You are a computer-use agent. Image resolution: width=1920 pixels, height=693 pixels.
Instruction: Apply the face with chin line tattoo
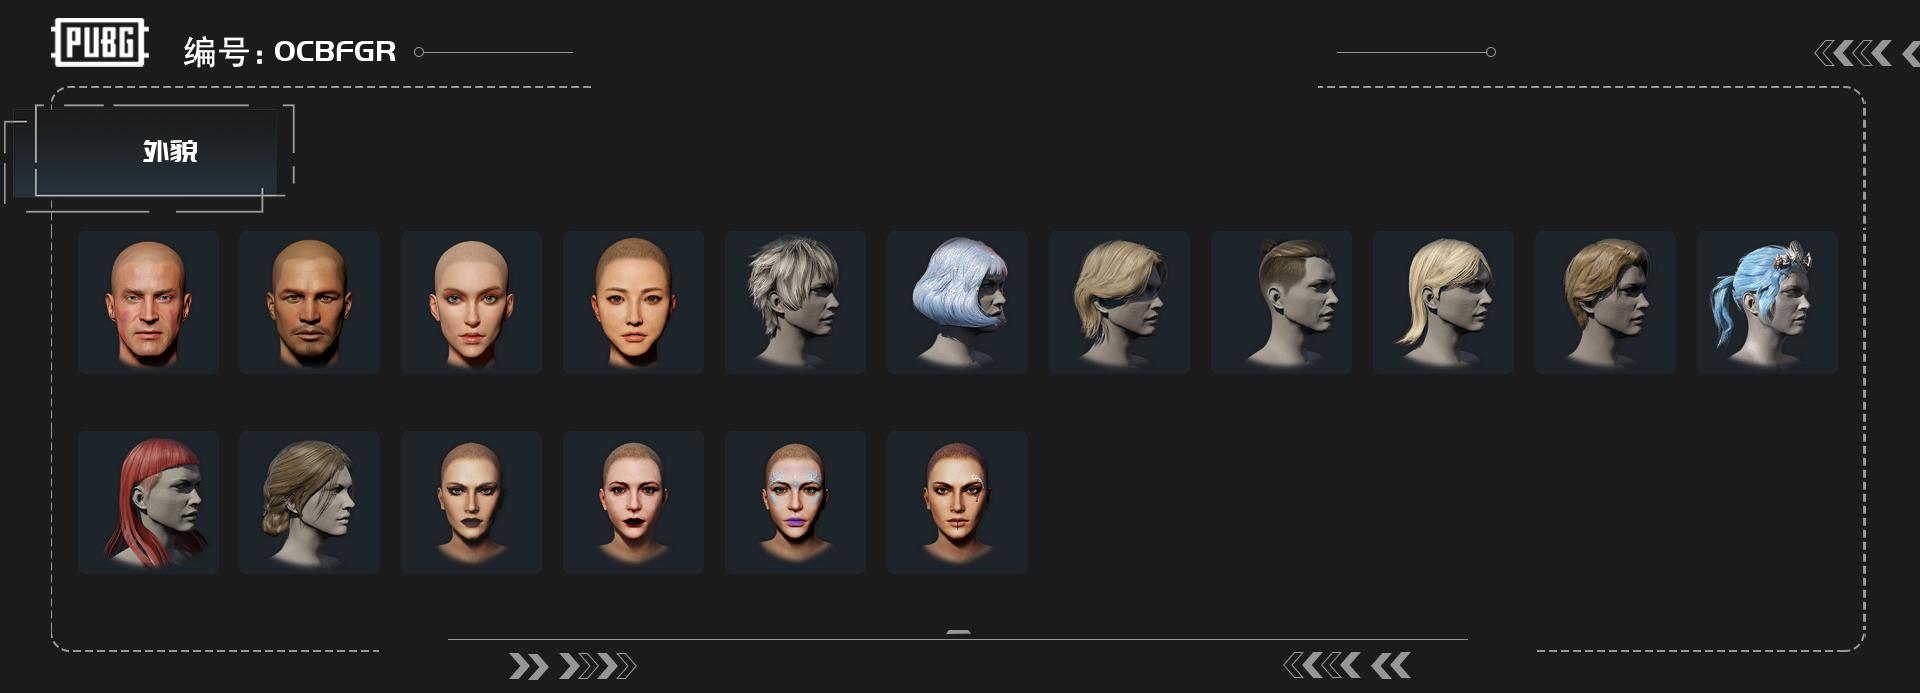click(958, 502)
